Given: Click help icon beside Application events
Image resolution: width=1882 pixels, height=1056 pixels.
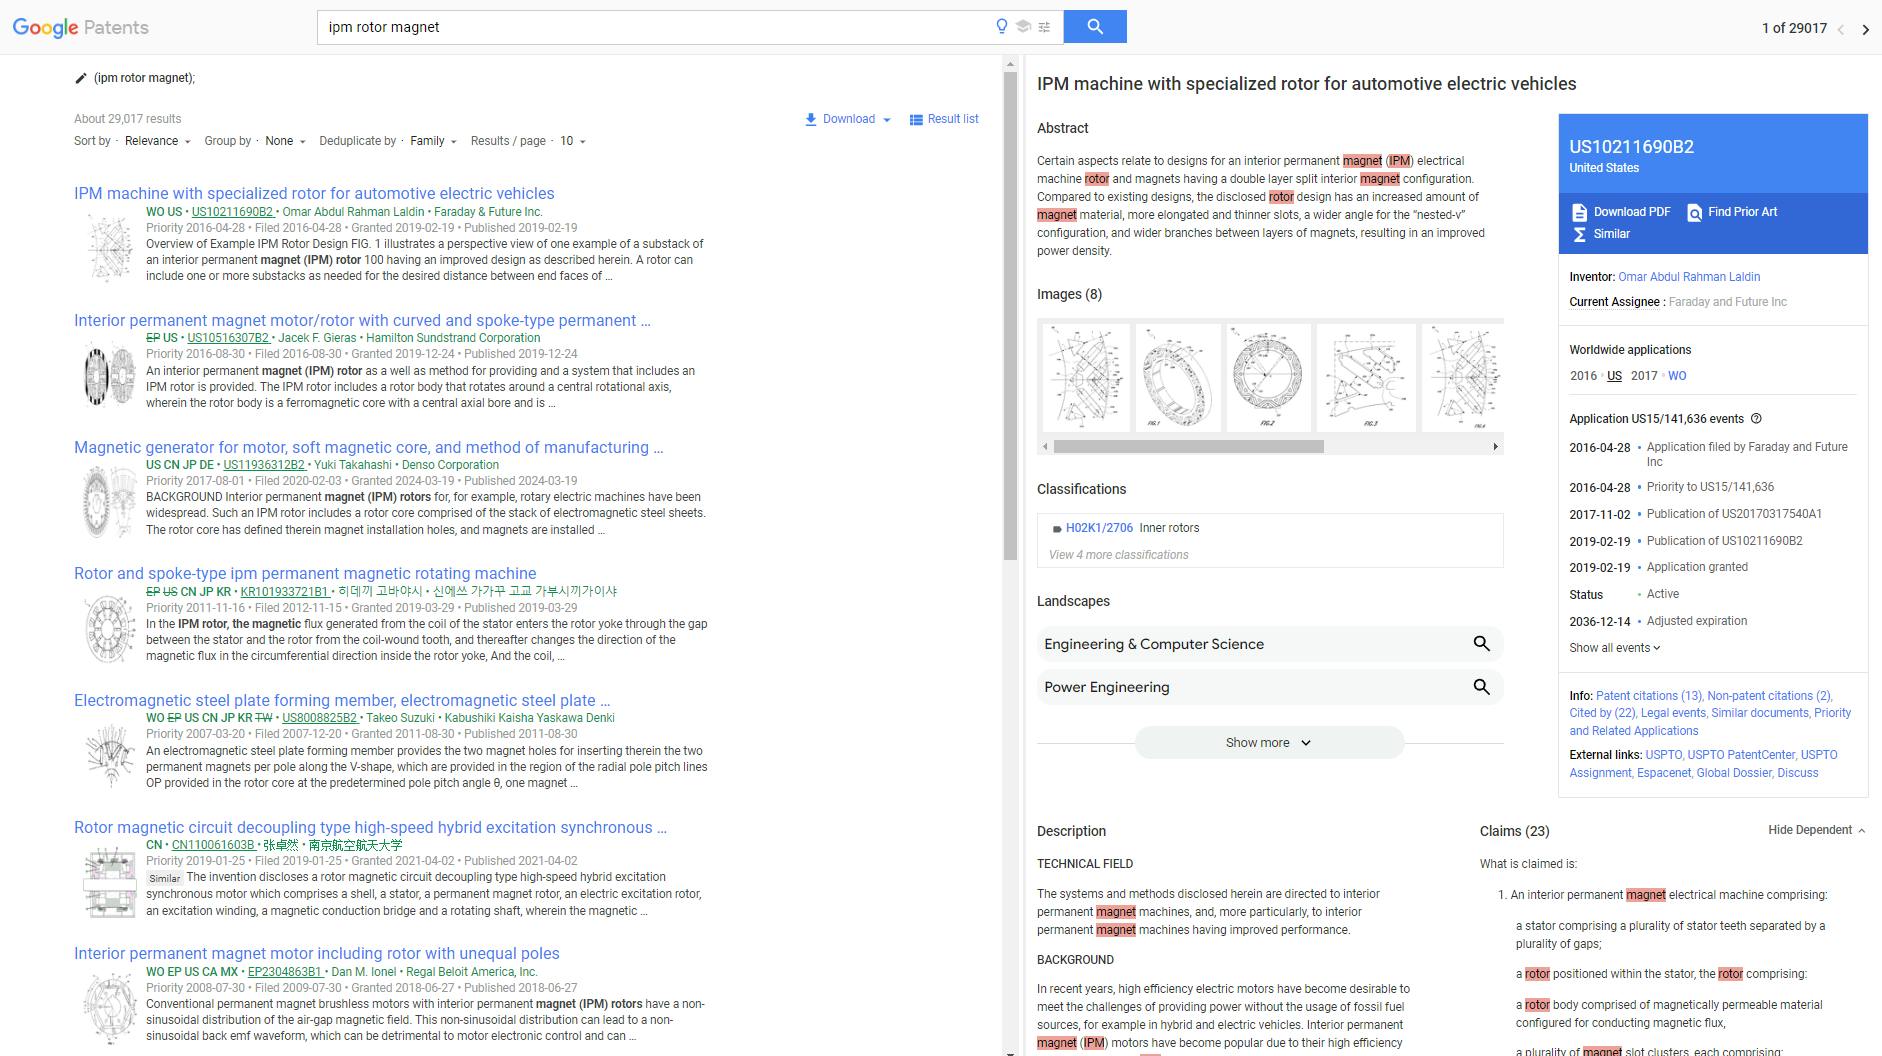Looking at the screenshot, I should click(x=1756, y=419).
